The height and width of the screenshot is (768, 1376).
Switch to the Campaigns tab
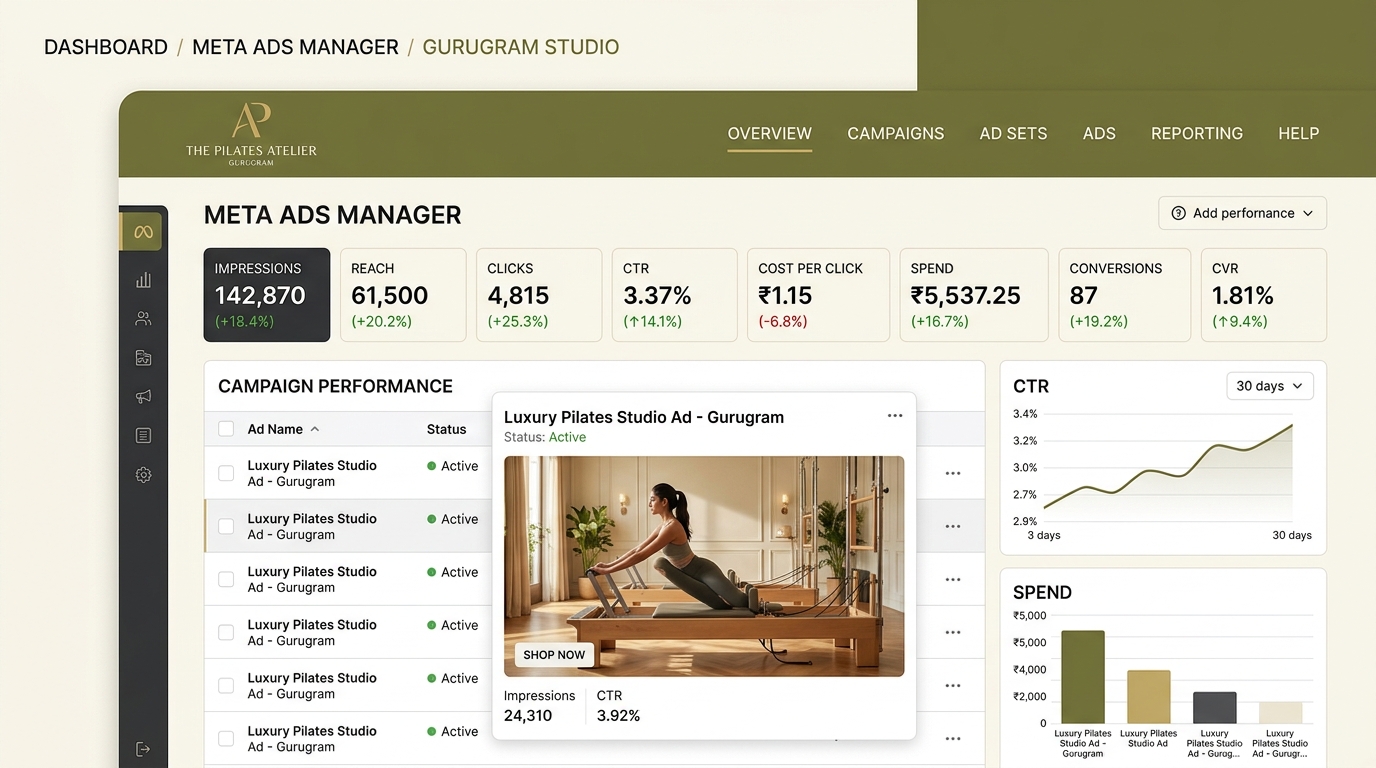pyautogui.click(x=896, y=134)
